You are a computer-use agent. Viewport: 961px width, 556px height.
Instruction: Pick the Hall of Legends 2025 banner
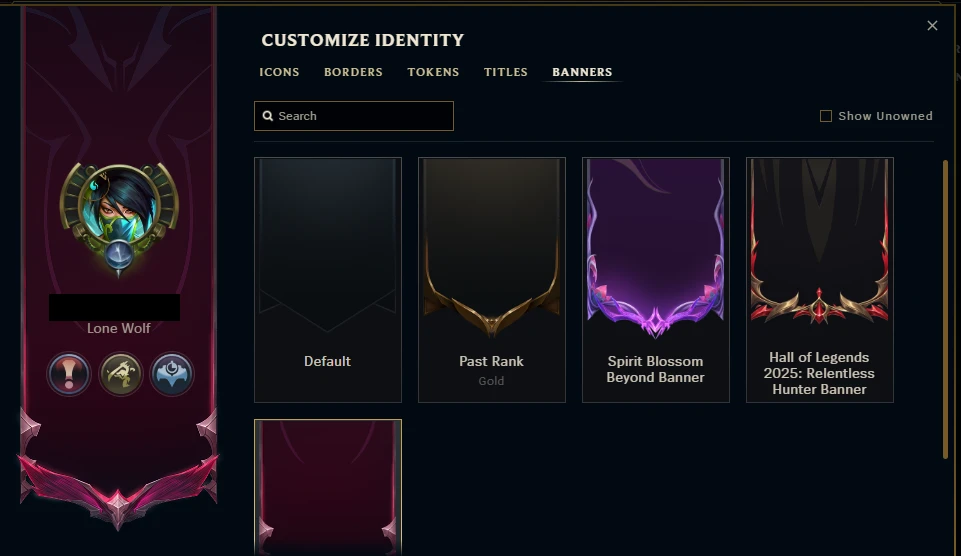click(x=820, y=280)
